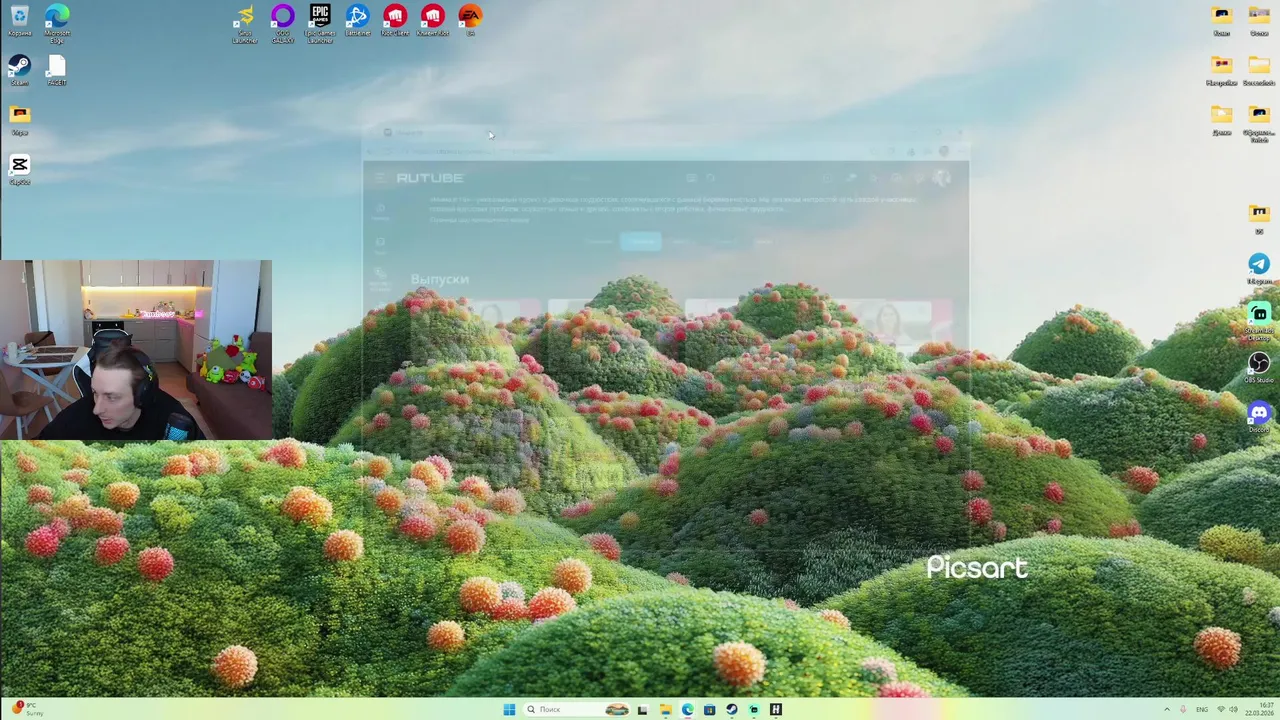Open the Игры folder on desktop
1280x720 pixels.
19,119
